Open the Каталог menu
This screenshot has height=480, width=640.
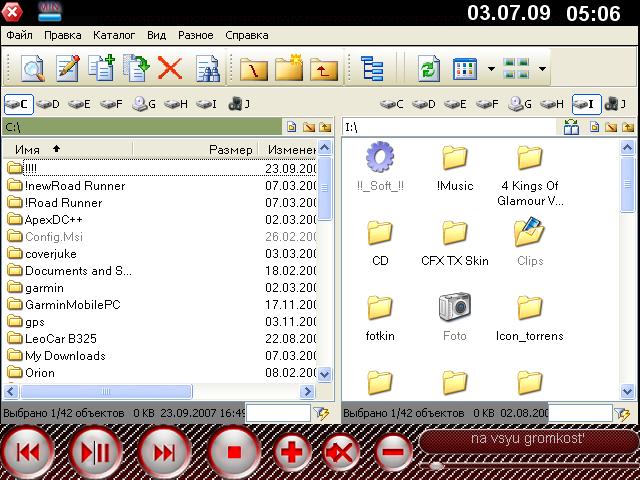click(x=114, y=35)
